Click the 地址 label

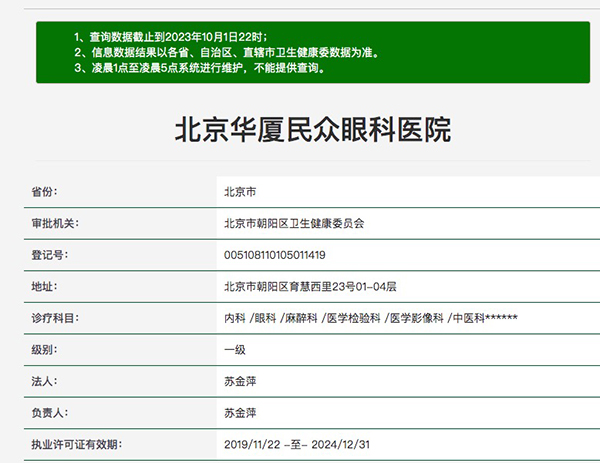(x=44, y=287)
